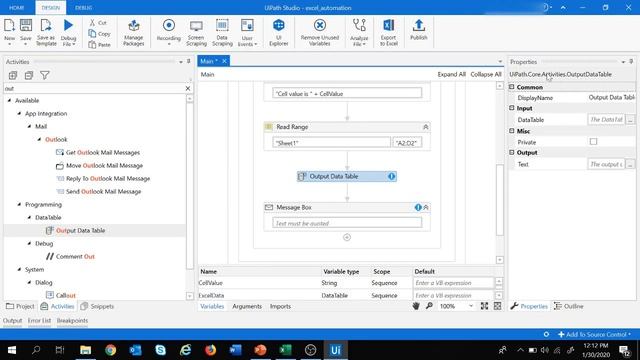640x360 pixels.
Task: Click the Cut command
Action: point(98,22)
